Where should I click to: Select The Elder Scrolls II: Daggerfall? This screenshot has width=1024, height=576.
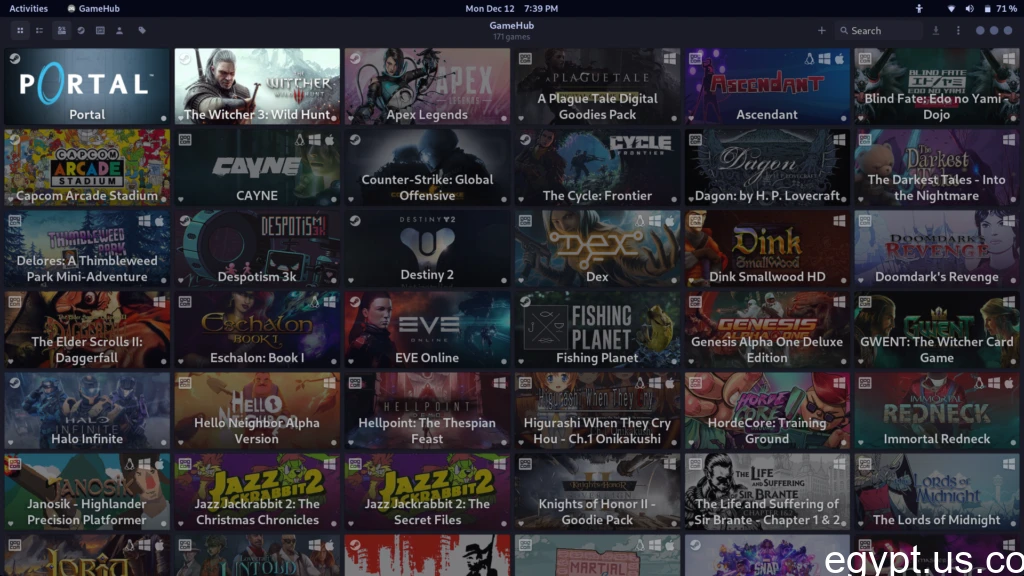pos(87,329)
